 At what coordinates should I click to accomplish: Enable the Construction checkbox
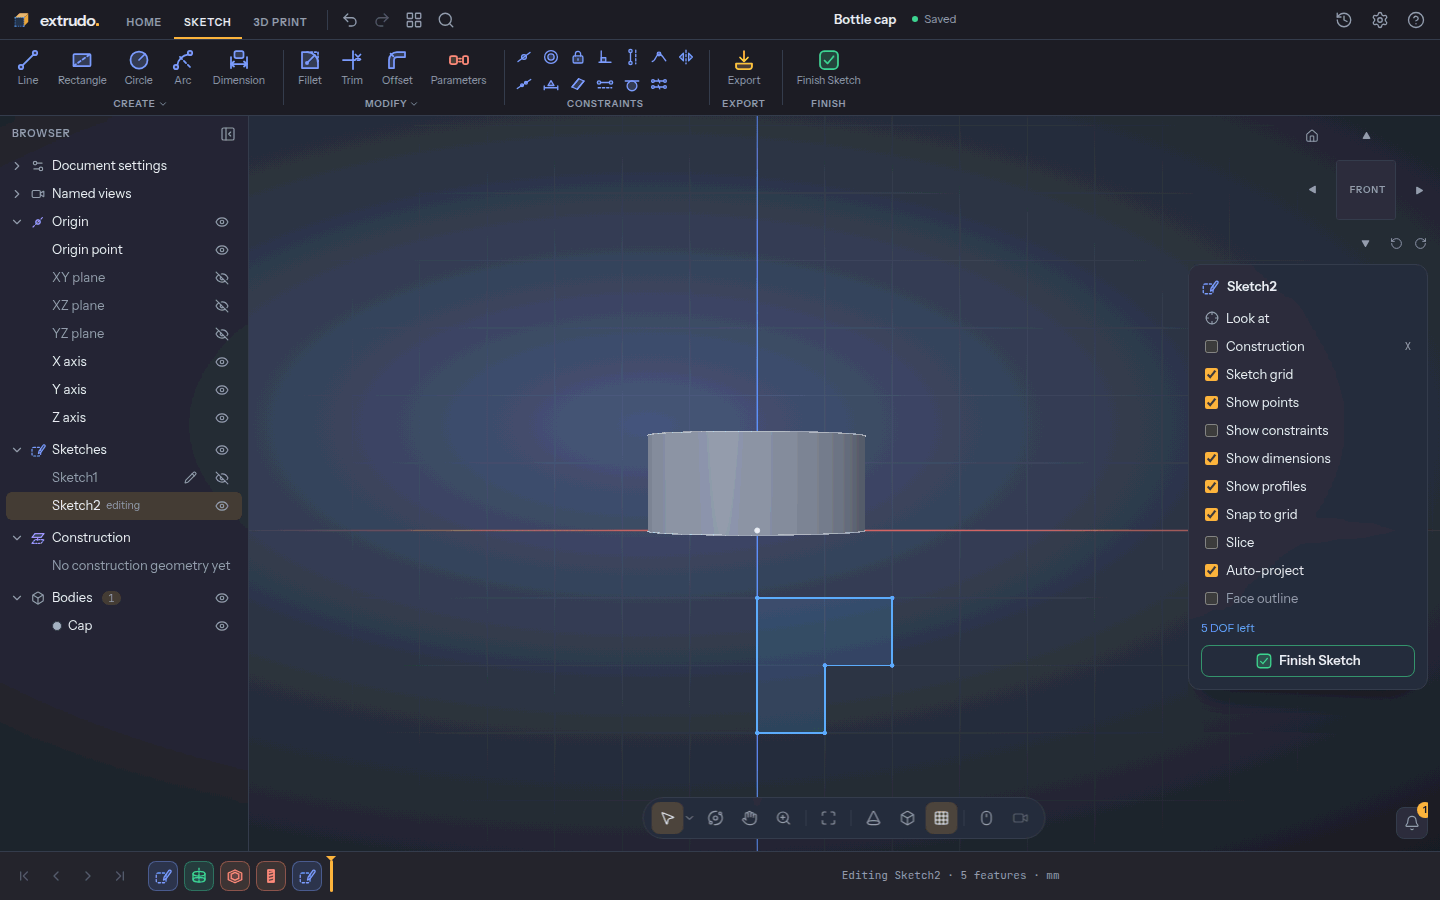pyautogui.click(x=1211, y=347)
